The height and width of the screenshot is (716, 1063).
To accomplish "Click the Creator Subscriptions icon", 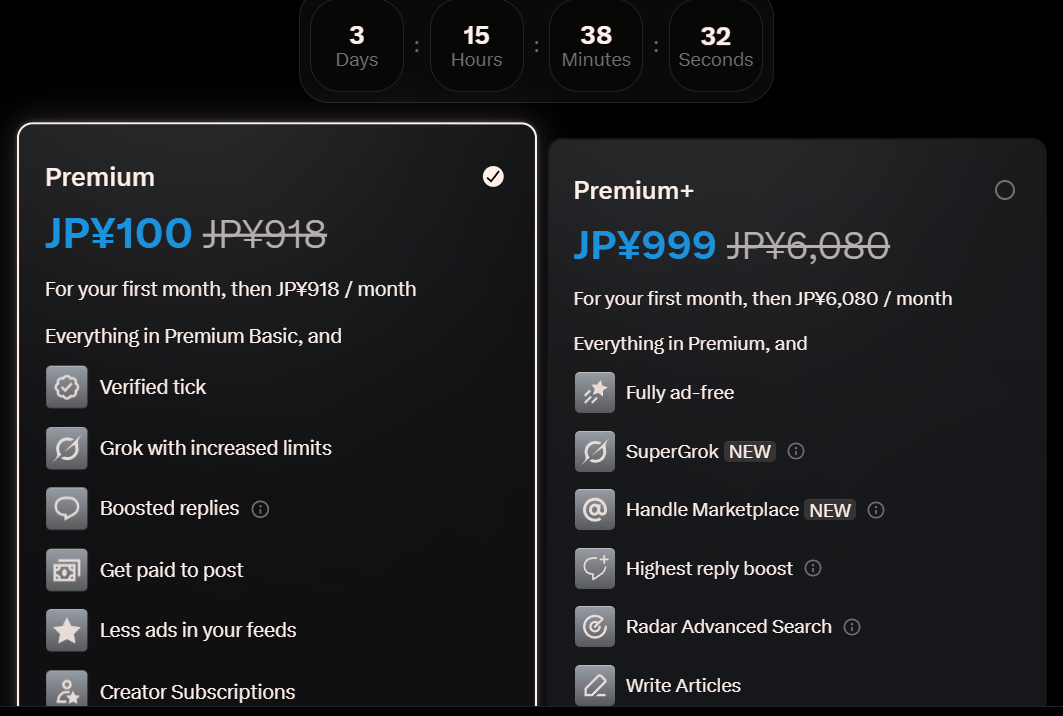I will click(67, 691).
